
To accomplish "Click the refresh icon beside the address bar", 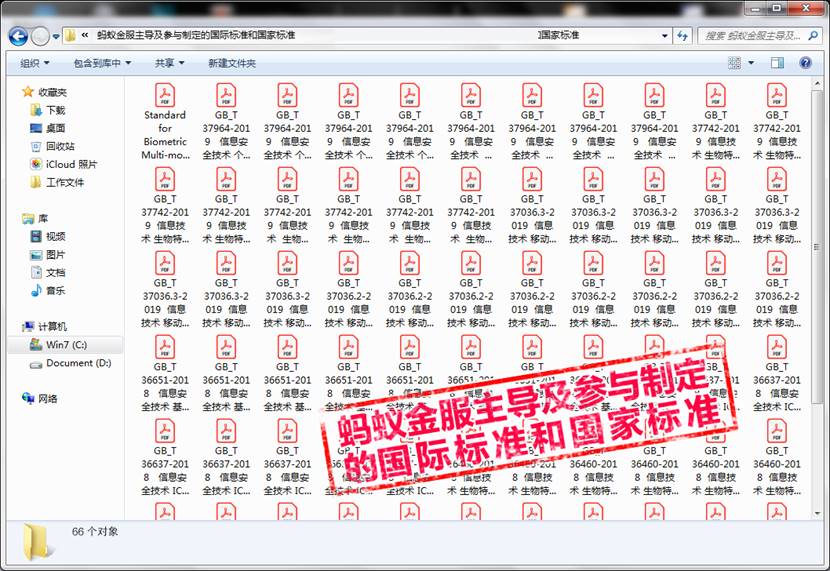I will click(x=683, y=36).
